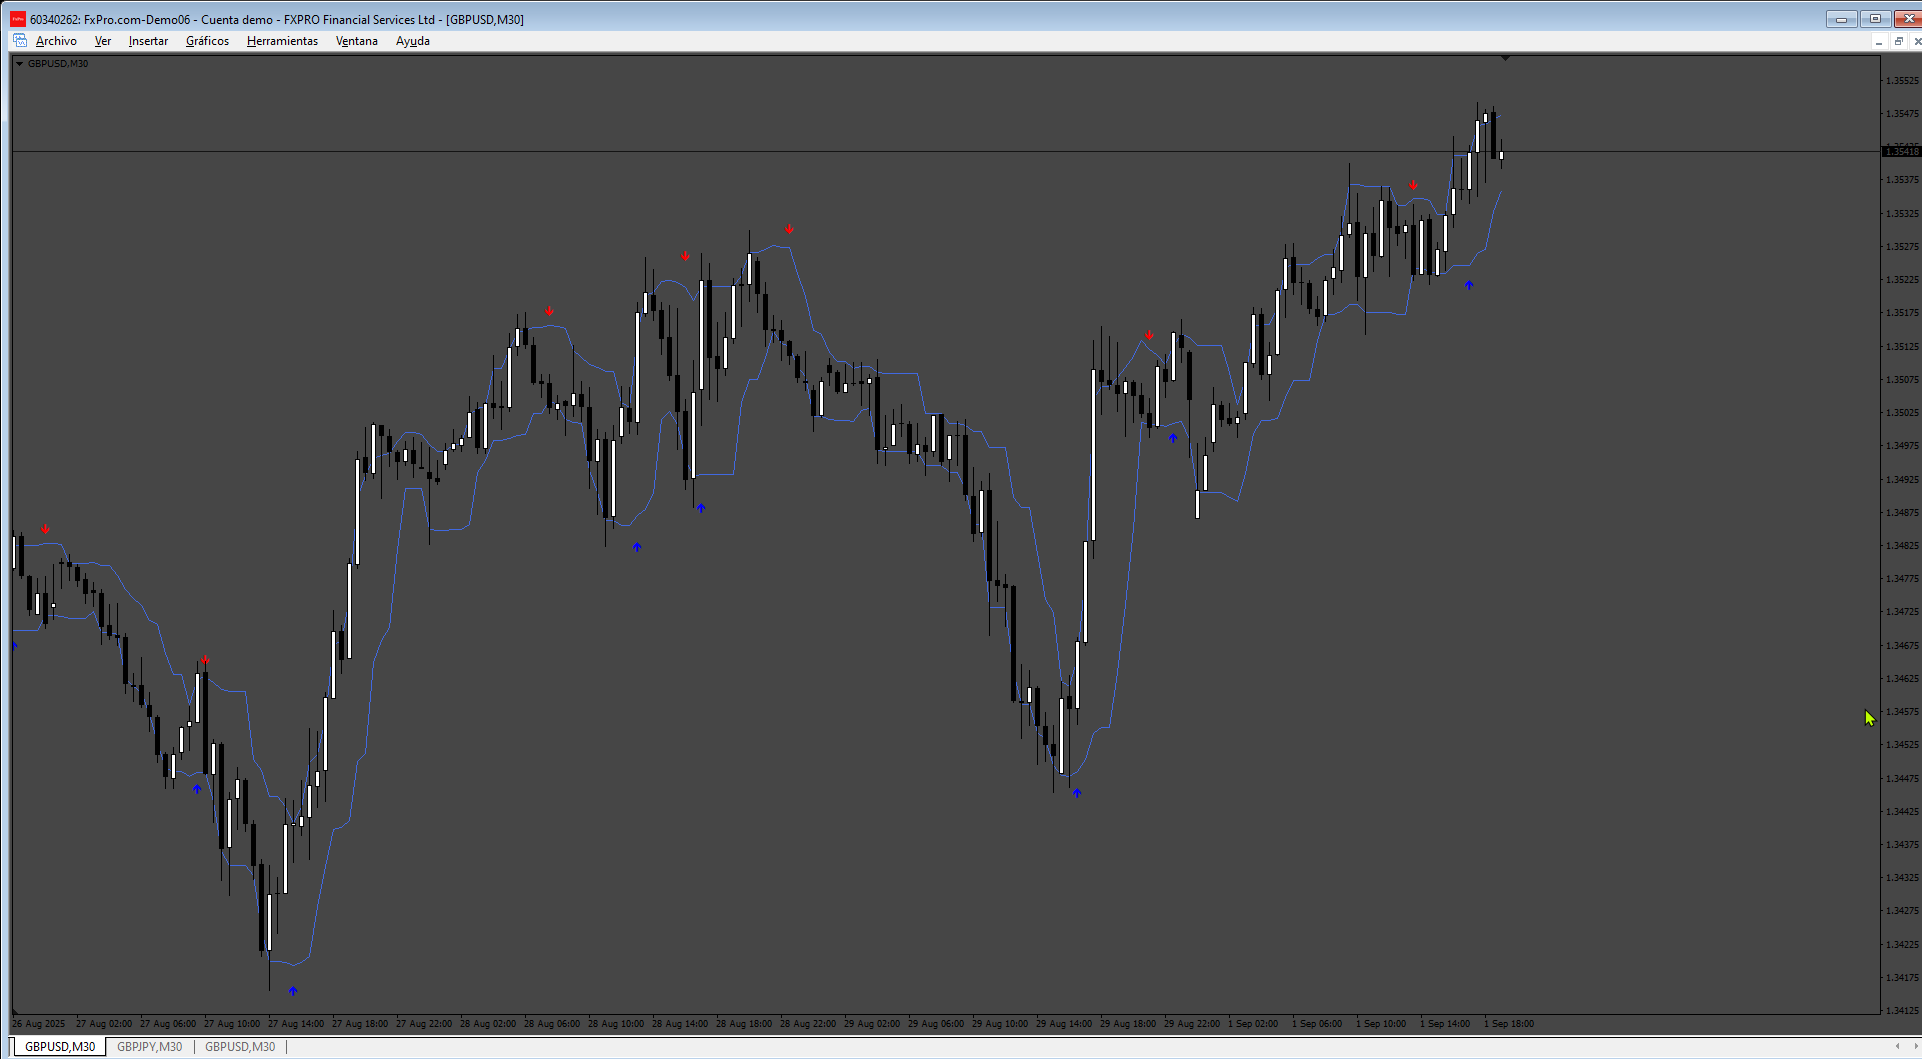Switch to the GBPJPY,M30 chart tab
The height and width of the screenshot is (1059, 1922).
click(x=150, y=1047)
